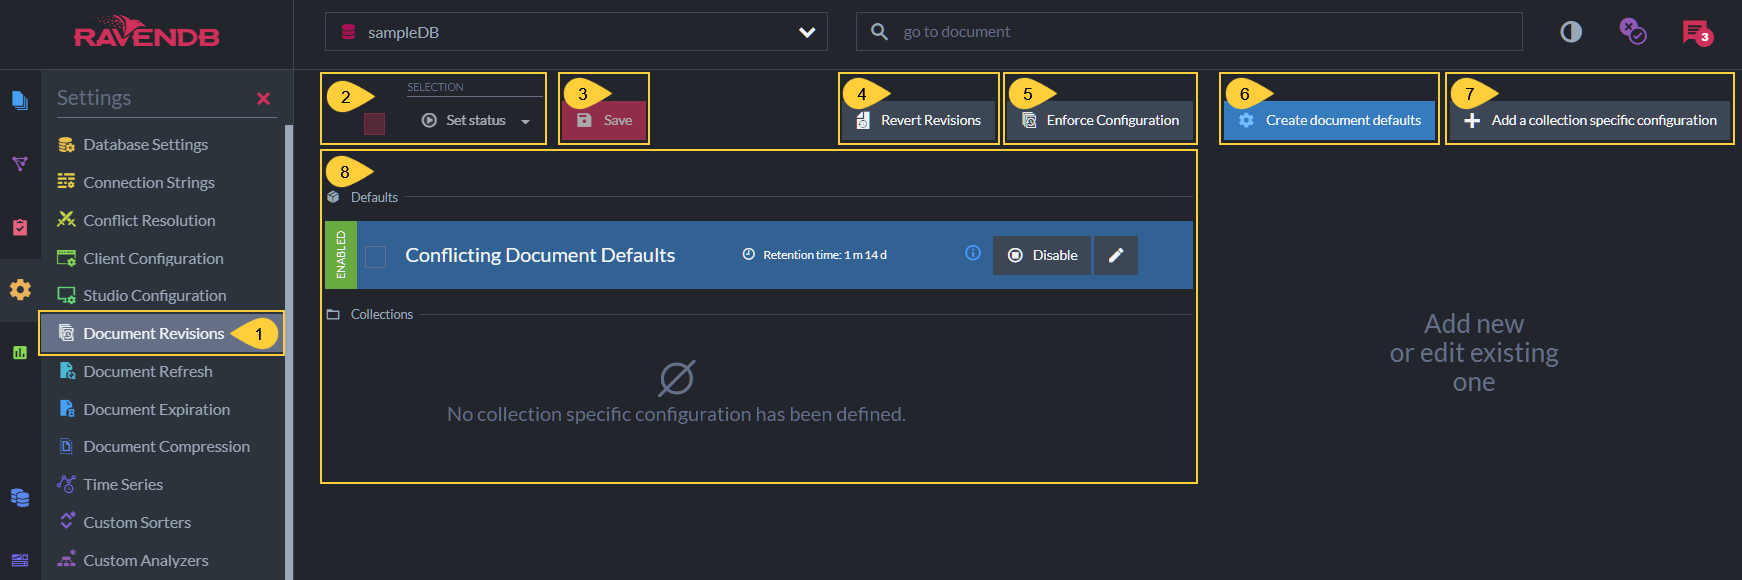Click the RavenDB logo
This screenshot has width=1742, height=580.
pyautogui.click(x=147, y=32)
